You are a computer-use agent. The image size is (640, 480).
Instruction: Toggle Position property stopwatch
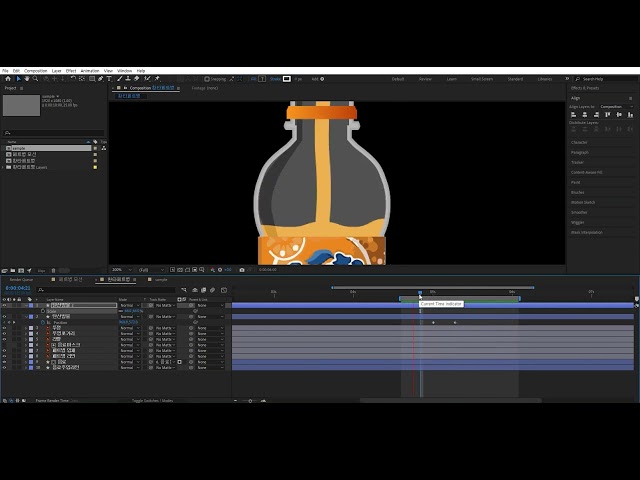point(43,322)
